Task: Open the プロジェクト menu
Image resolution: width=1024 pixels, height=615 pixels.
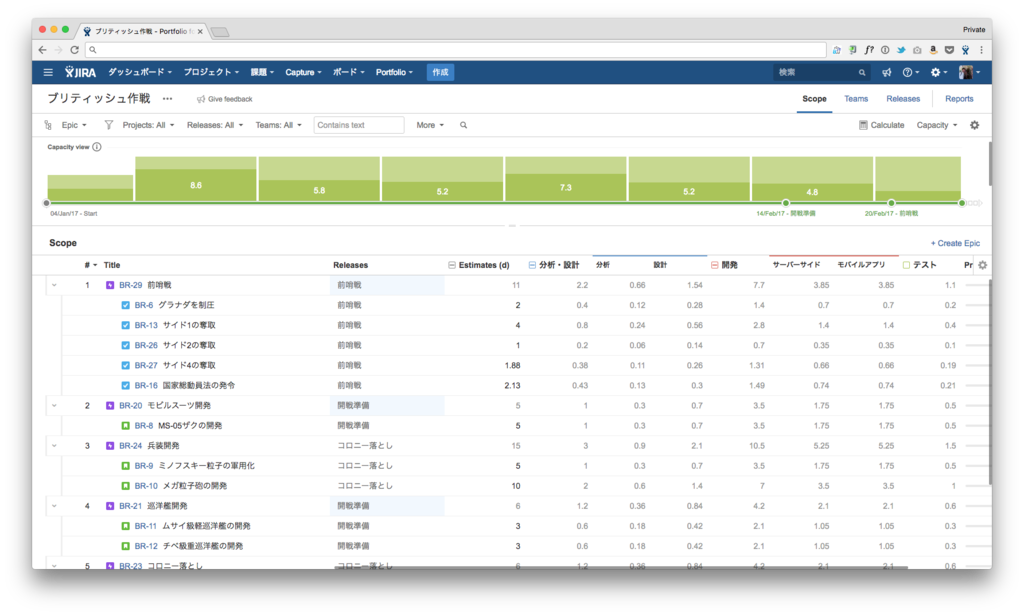Action: pyautogui.click(x=211, y=72)
